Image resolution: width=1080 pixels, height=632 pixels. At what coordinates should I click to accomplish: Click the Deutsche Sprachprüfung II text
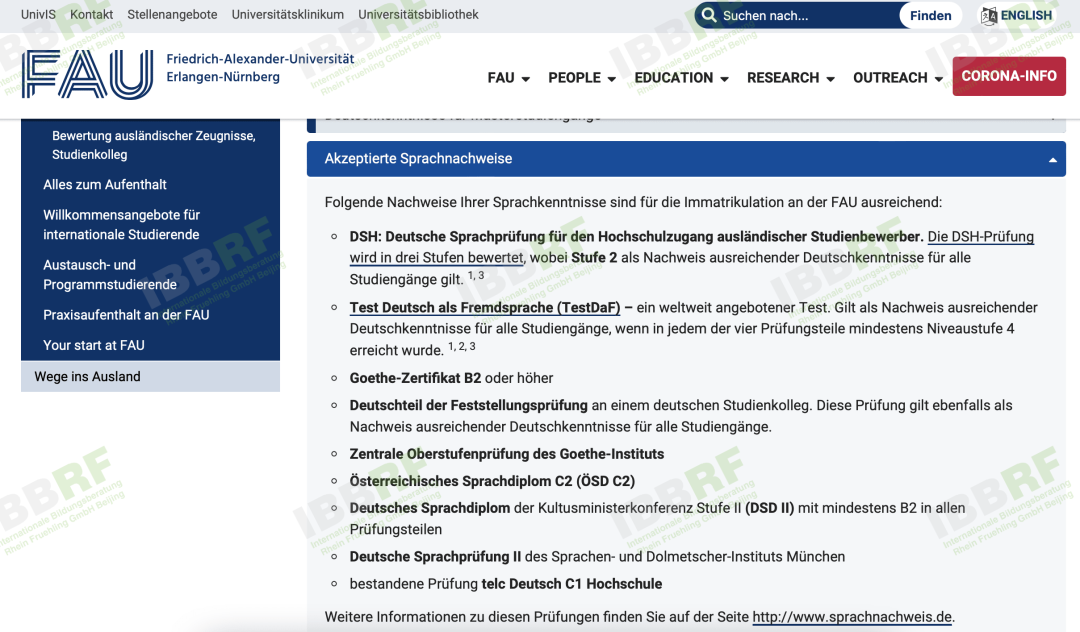point(435,556)
